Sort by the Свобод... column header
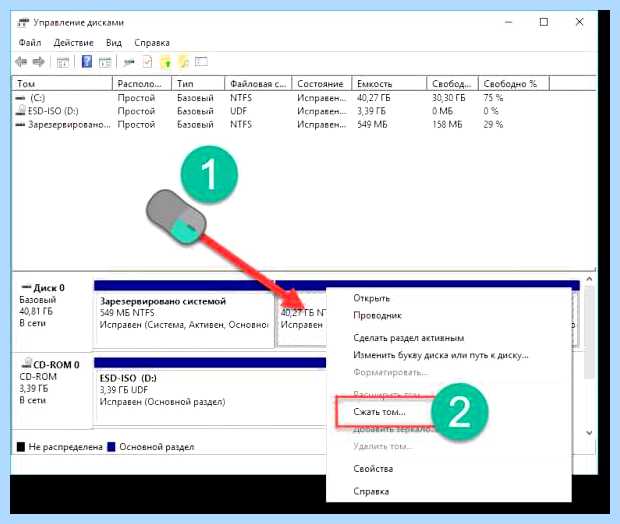The image size is (620, 524). (x=453, y=84)
